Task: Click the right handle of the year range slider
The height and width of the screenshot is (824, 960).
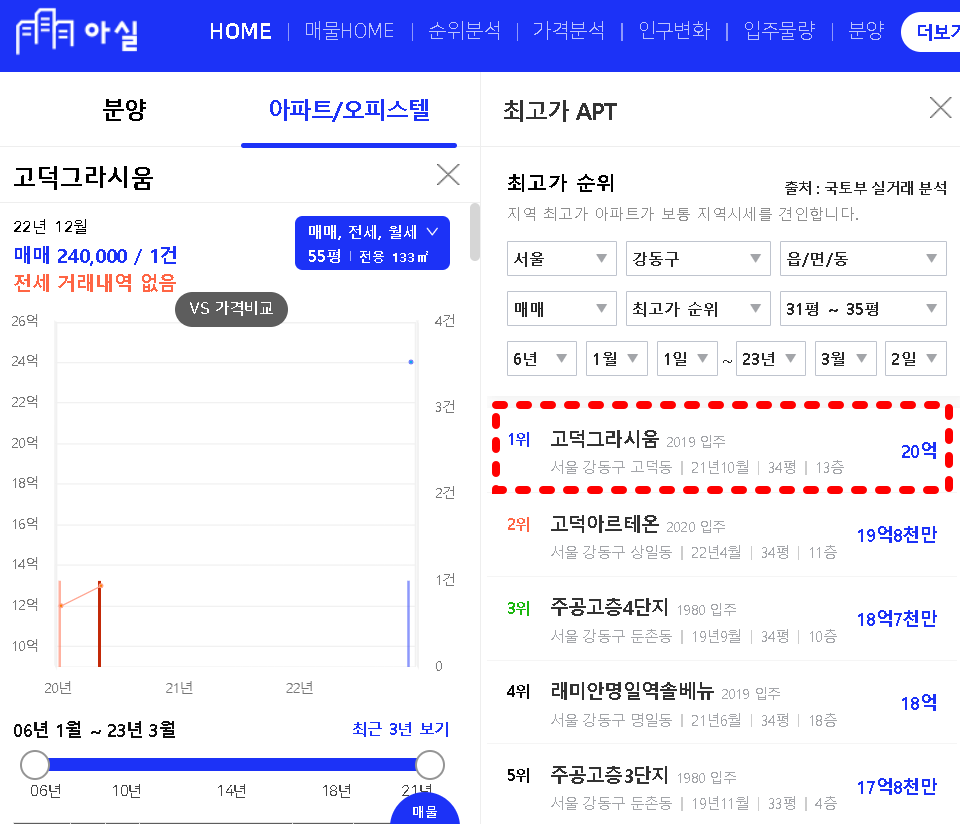Action: click(430, 765)
